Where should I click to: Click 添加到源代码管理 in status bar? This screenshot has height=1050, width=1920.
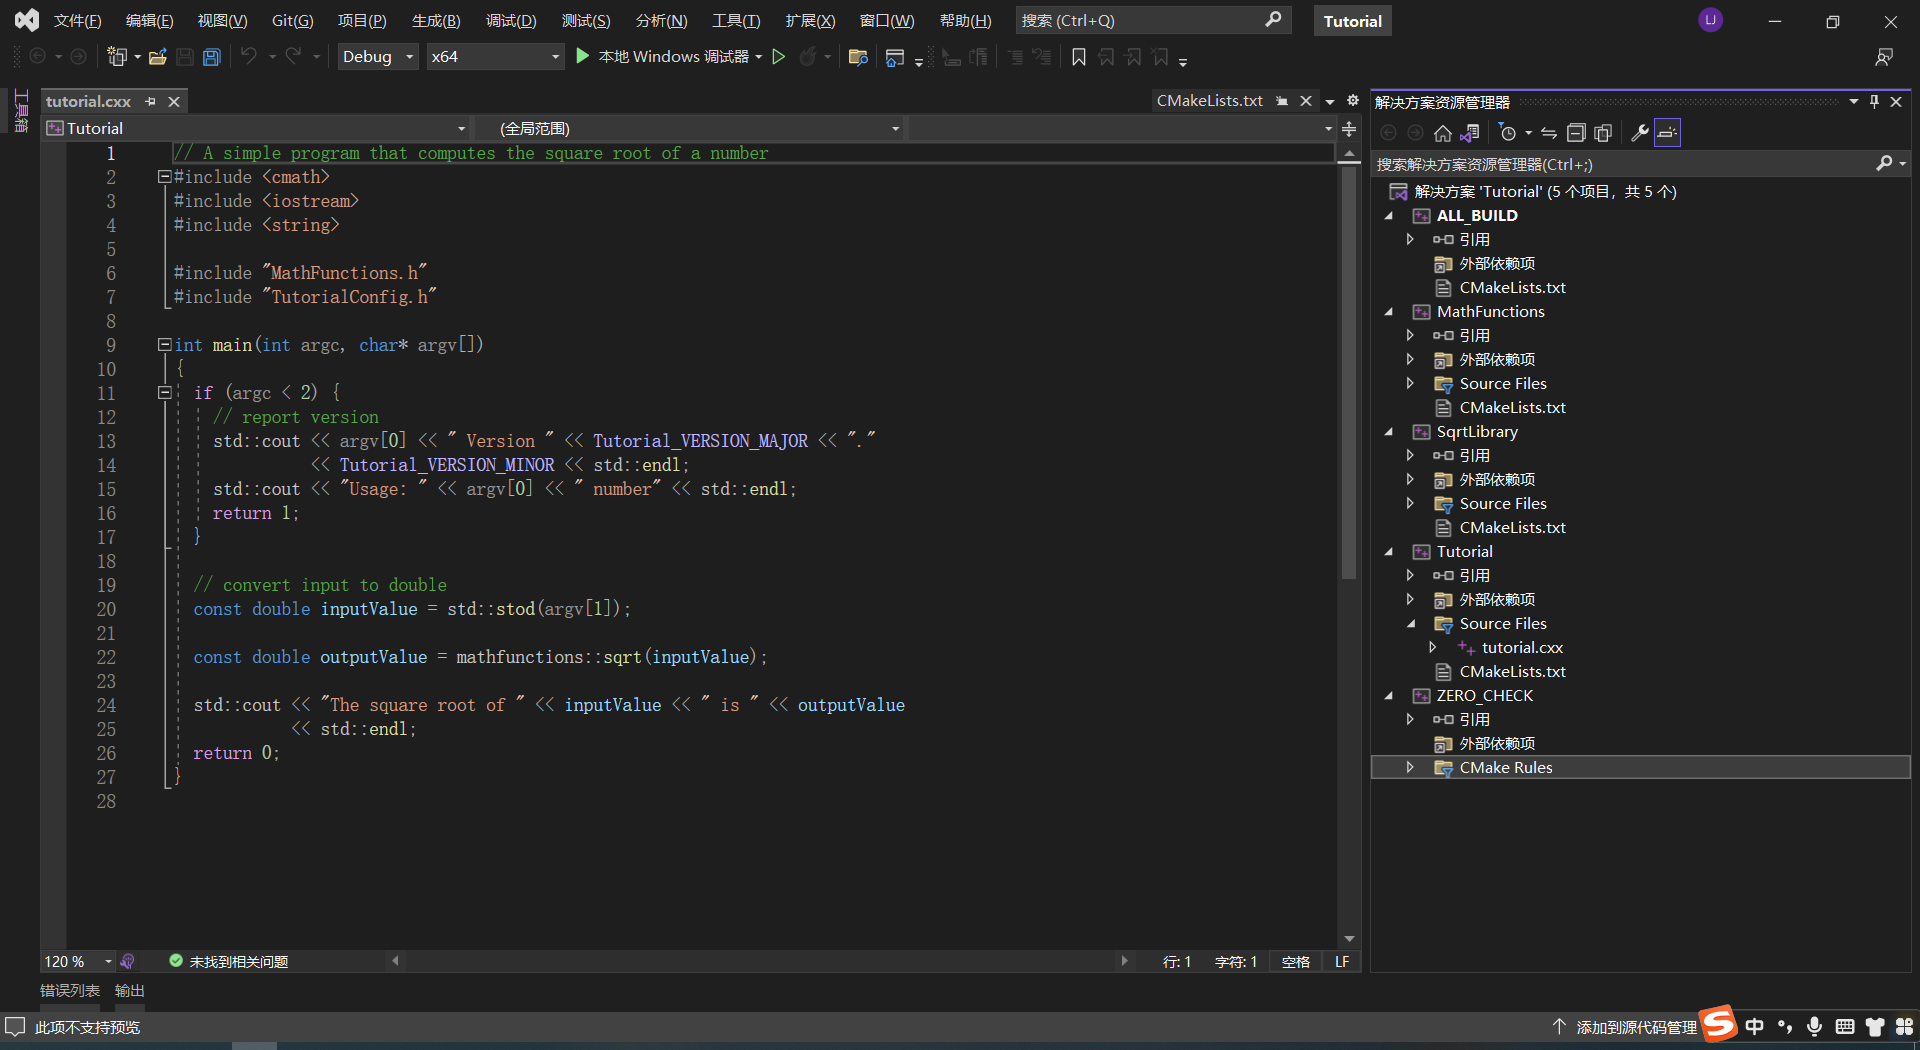pos(1635,1027)
